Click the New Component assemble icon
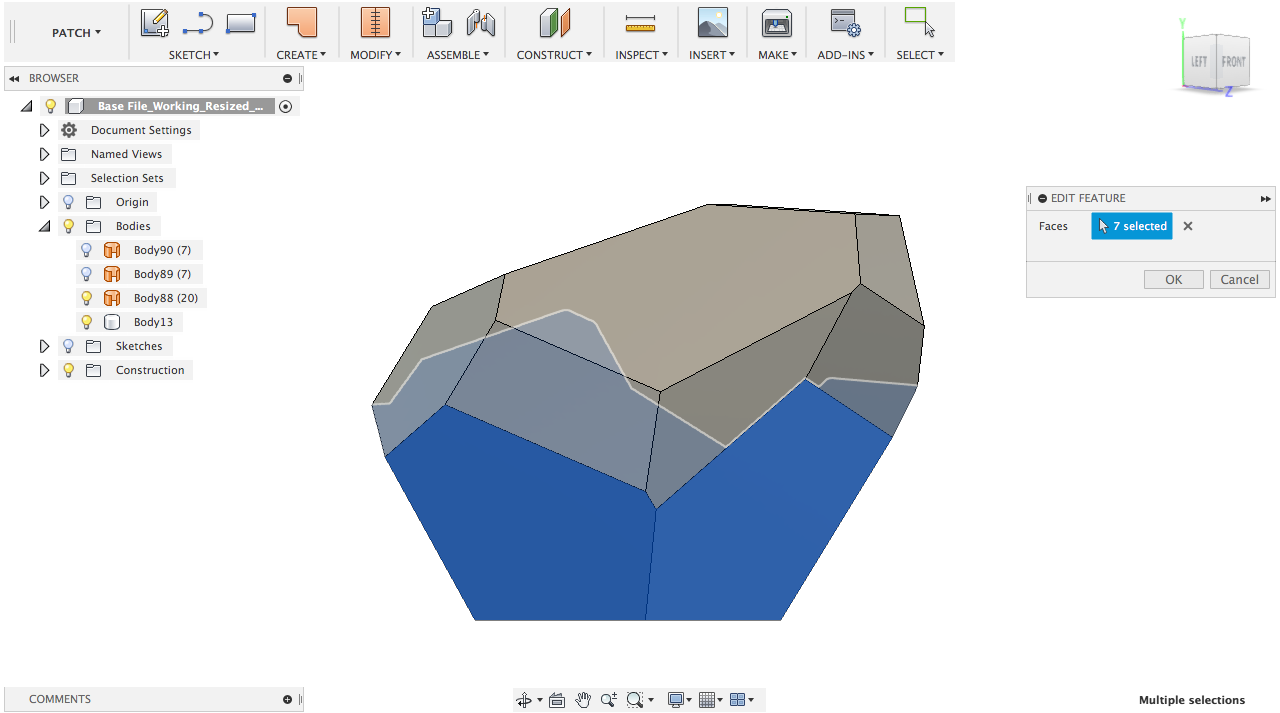This screenshot has width=1280, height=713. 437,23
